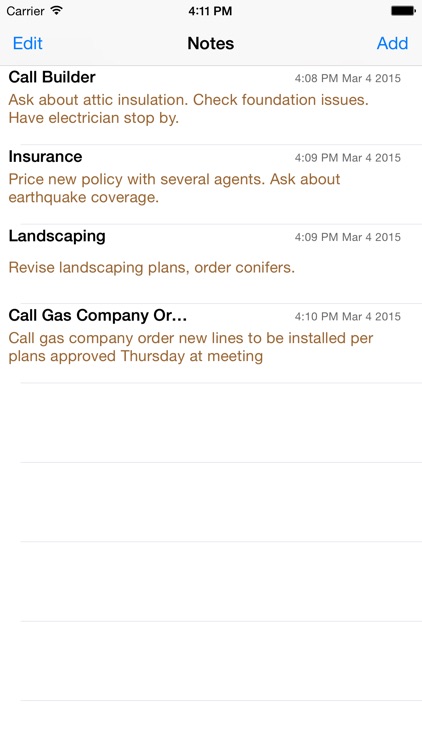422x750 pixels.
Task: Click the earthquake coverage note text
Action: pyautogui.click(x=174, y=188)
